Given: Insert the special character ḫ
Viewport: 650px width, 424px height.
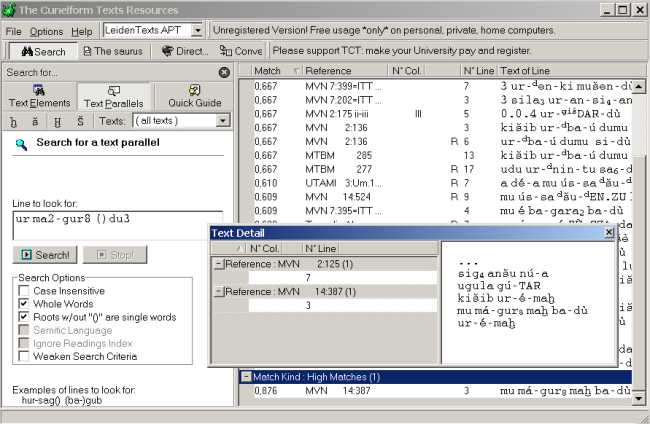Looking at the screenshot, I should coord(14,121).
